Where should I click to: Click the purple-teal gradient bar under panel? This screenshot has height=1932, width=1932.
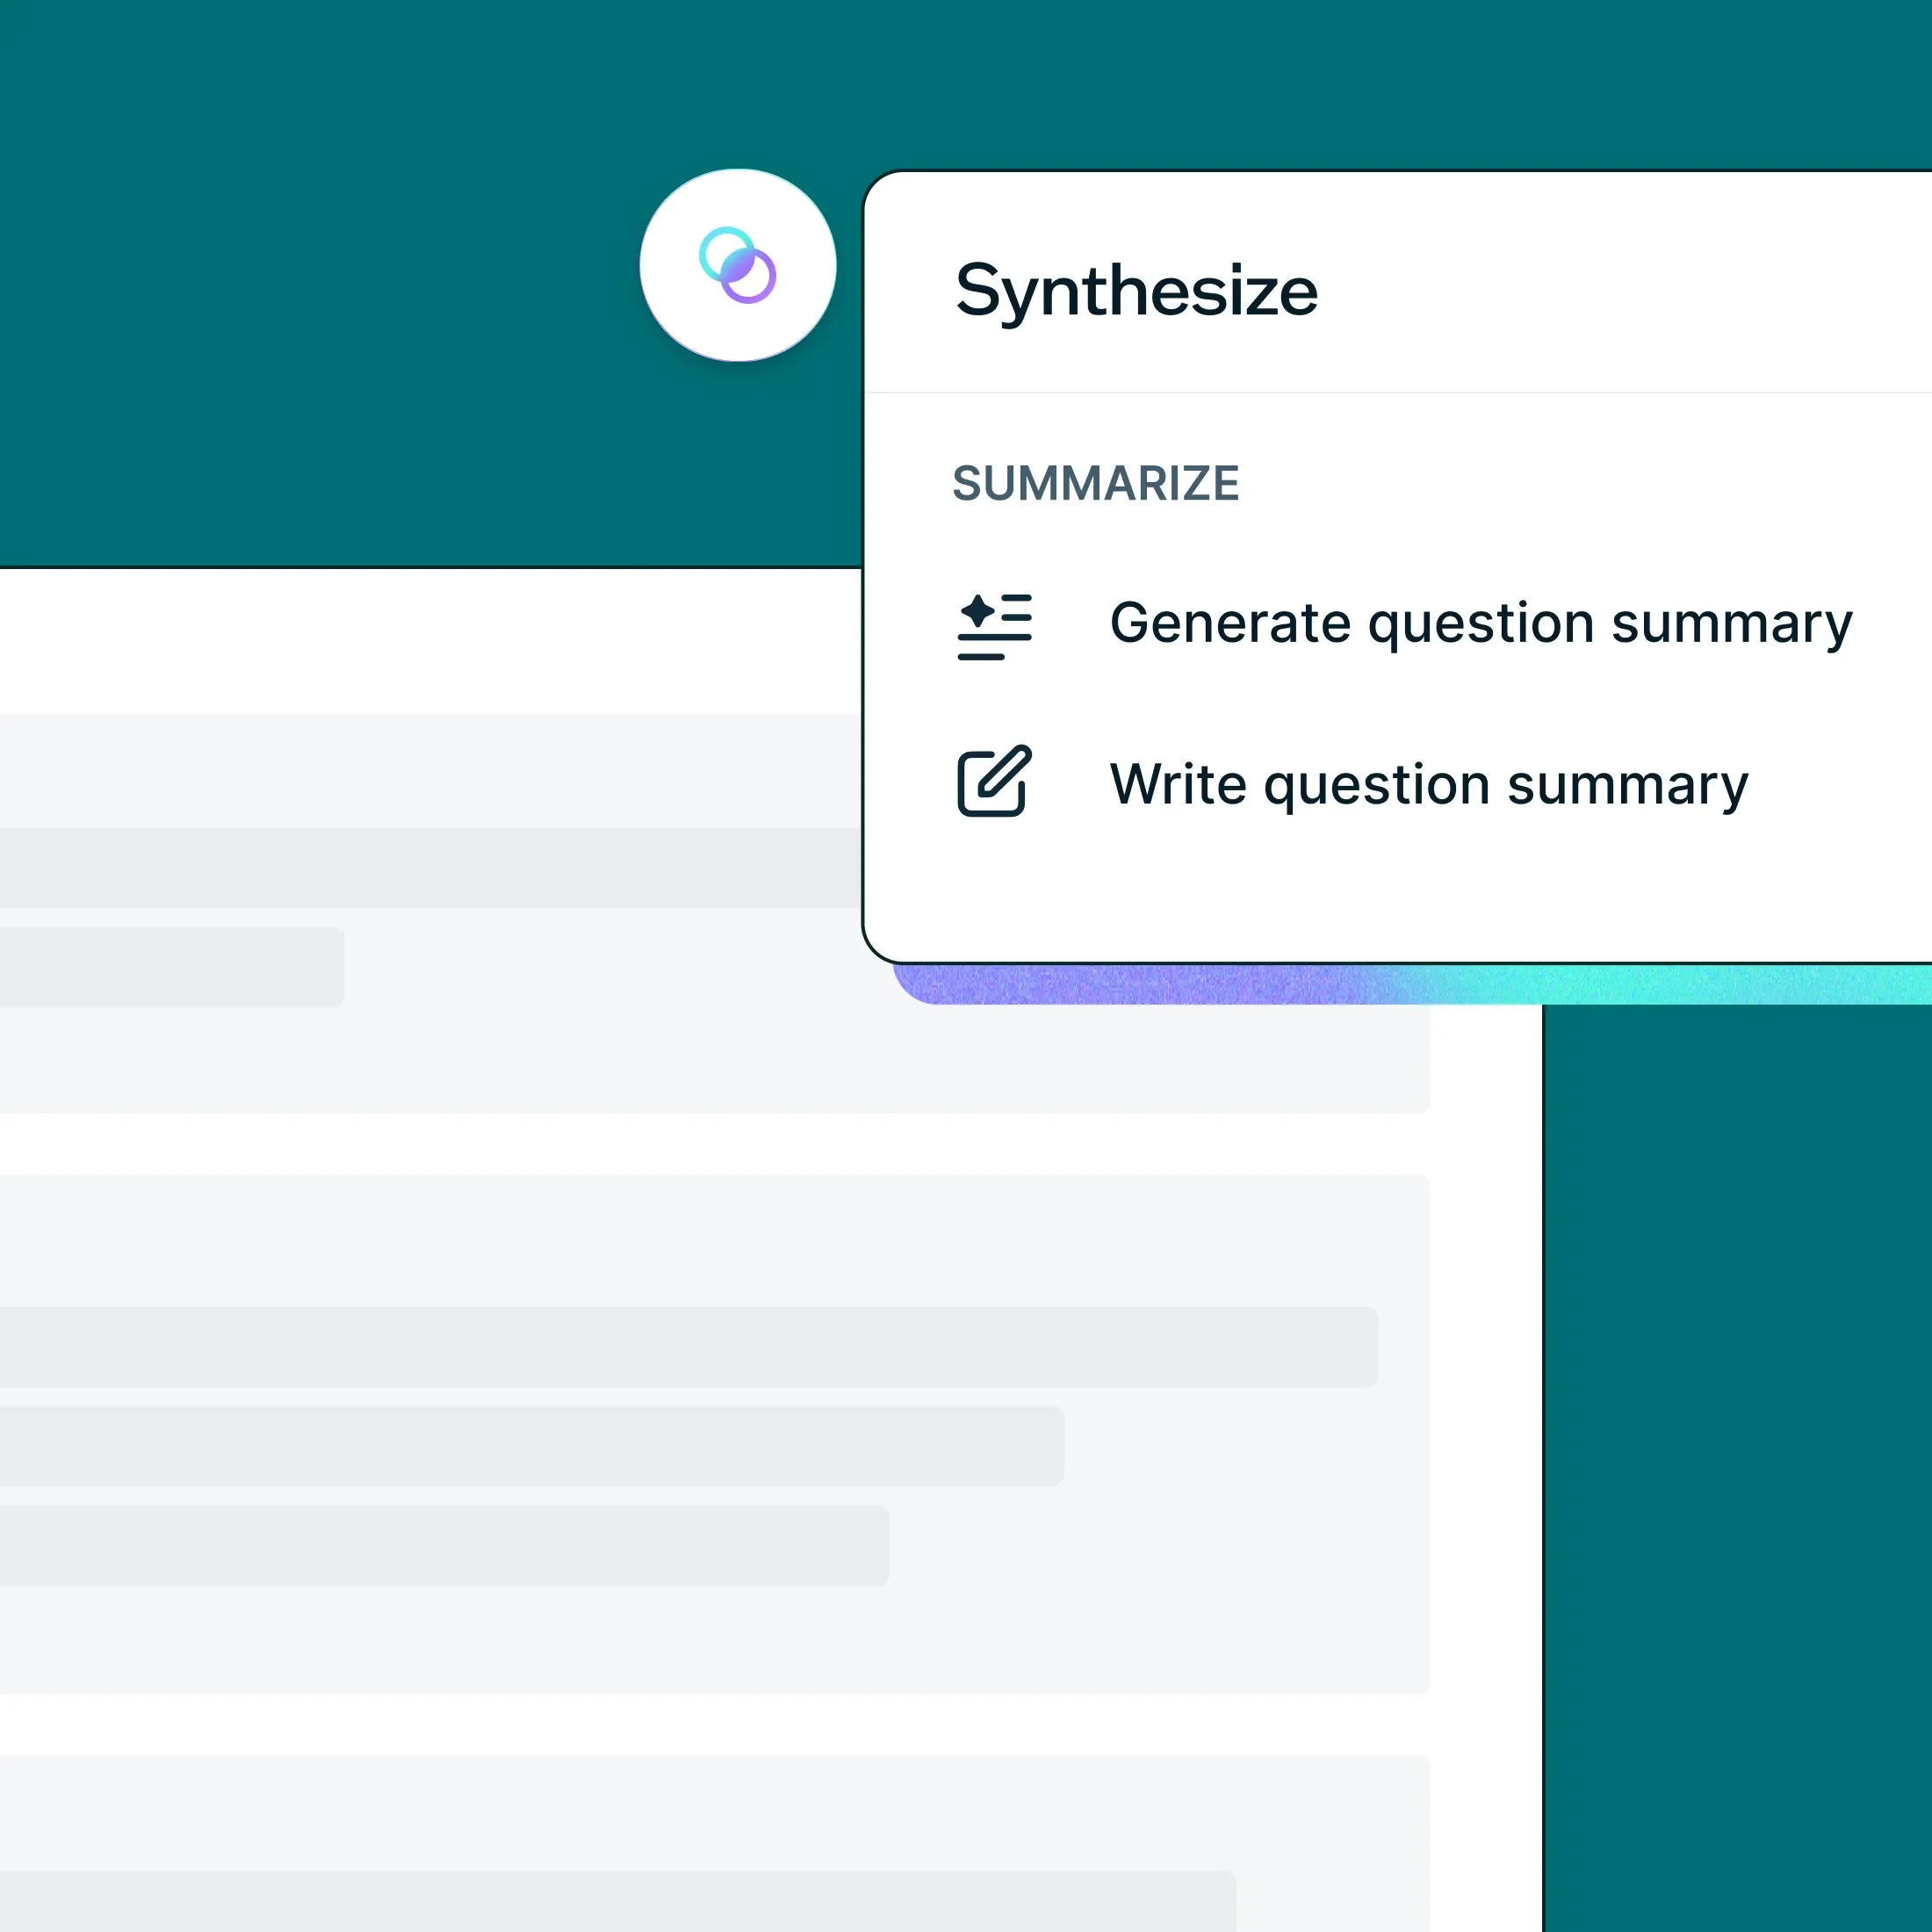(1400, 985)
